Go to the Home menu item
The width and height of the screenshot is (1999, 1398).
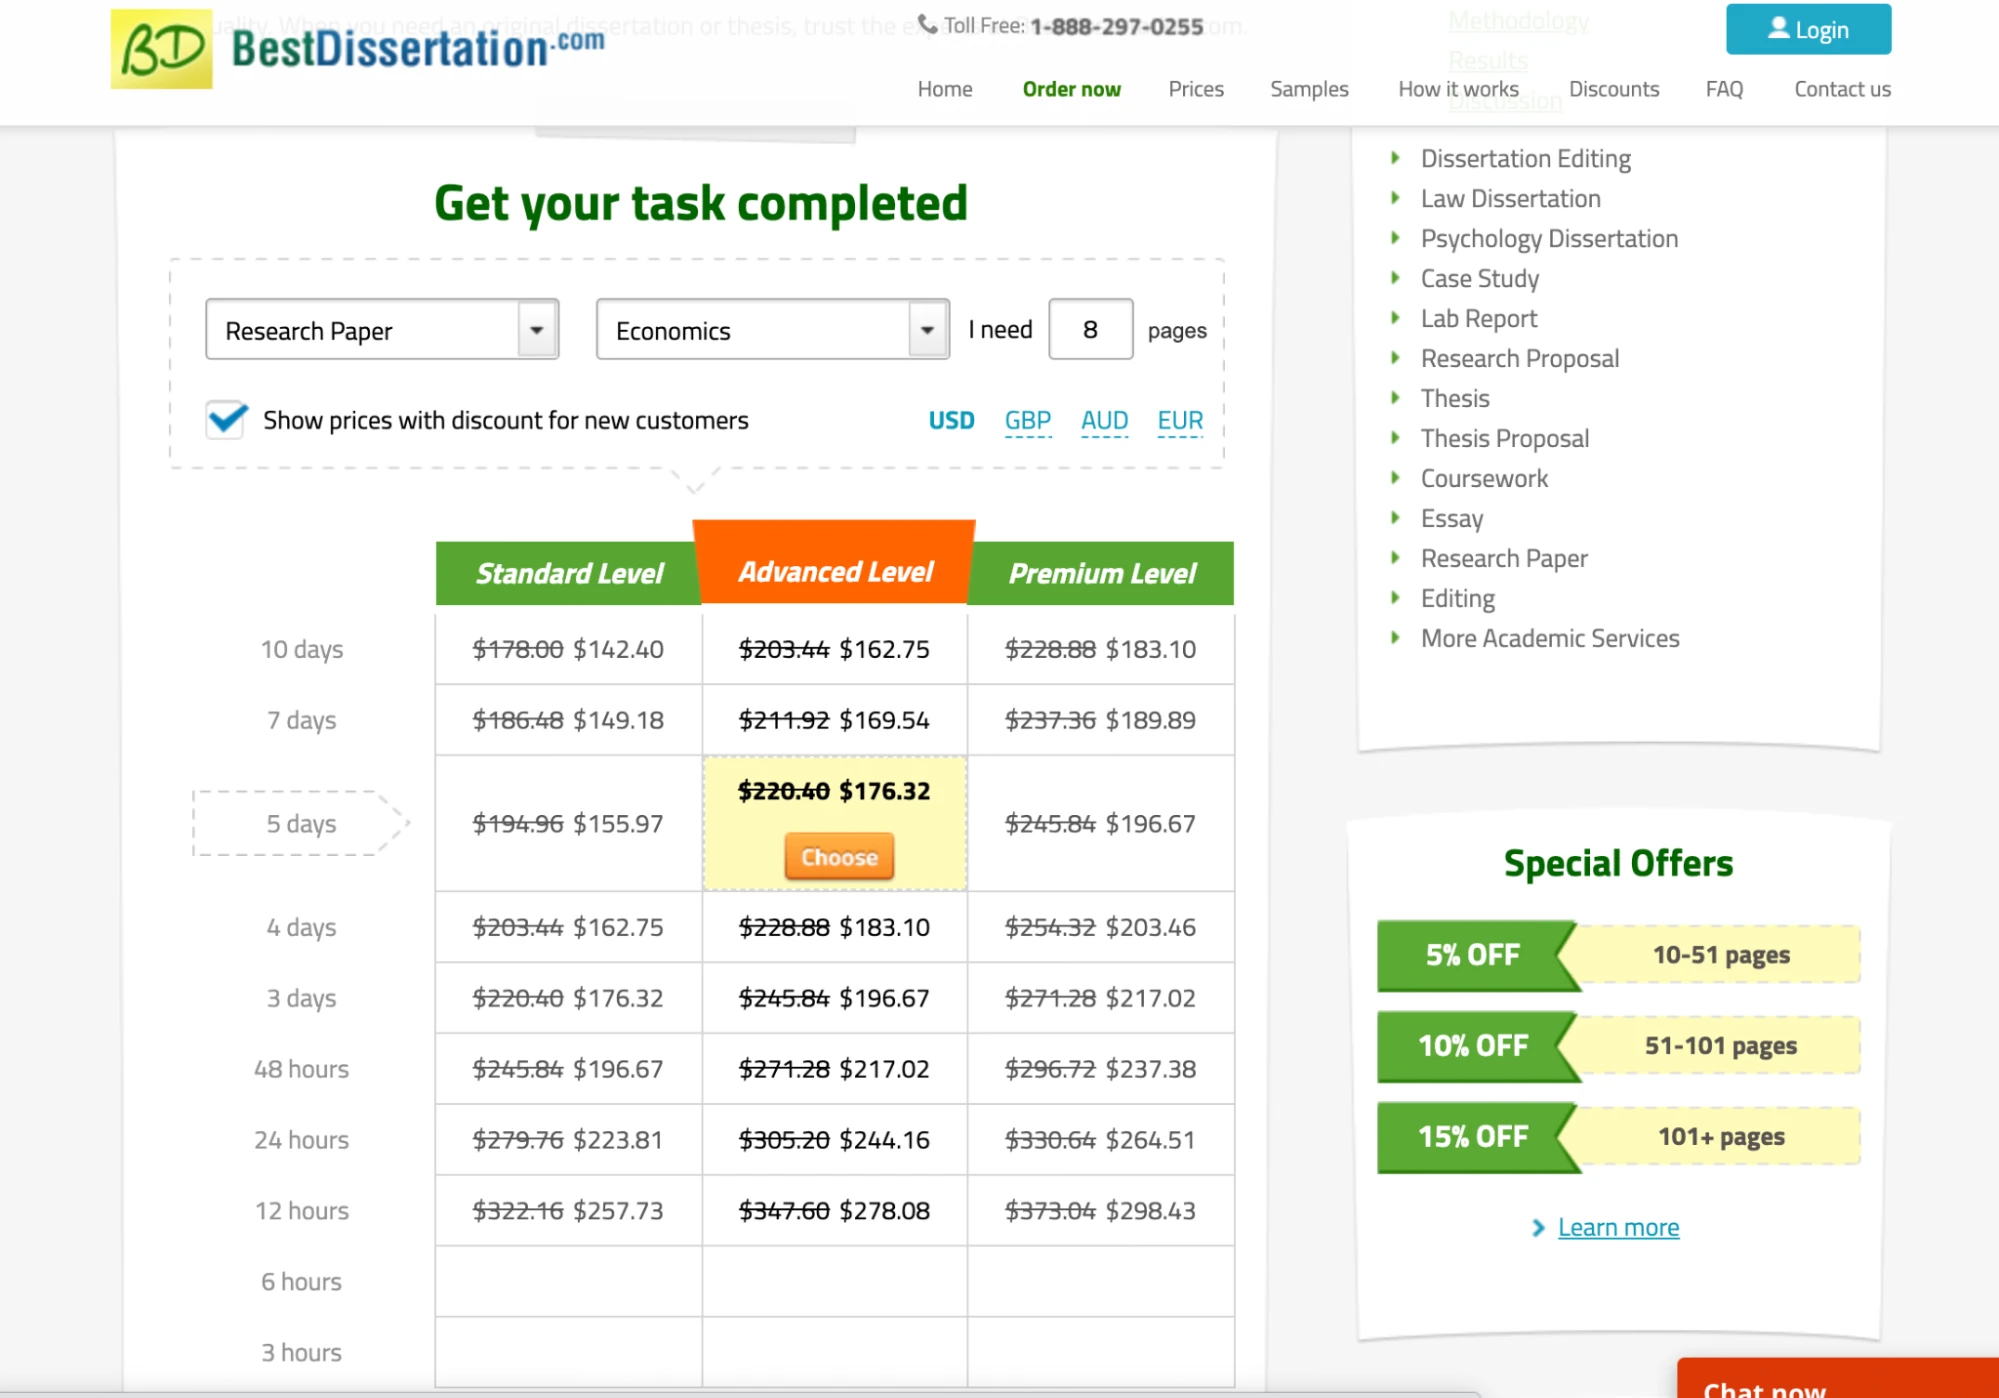[x=945, y=89]
